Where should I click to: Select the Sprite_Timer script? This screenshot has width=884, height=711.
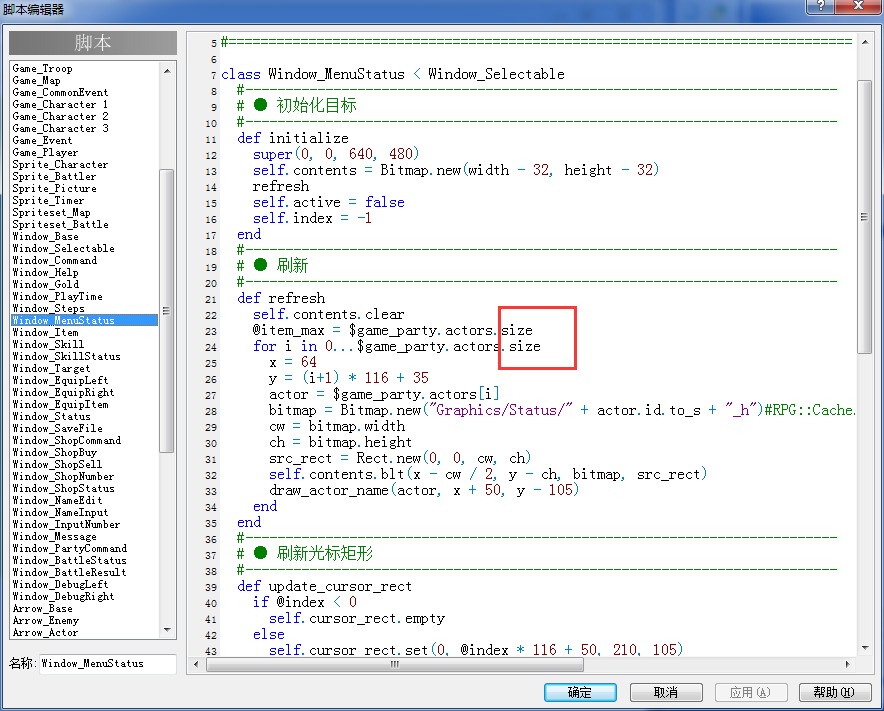(48, 200)
